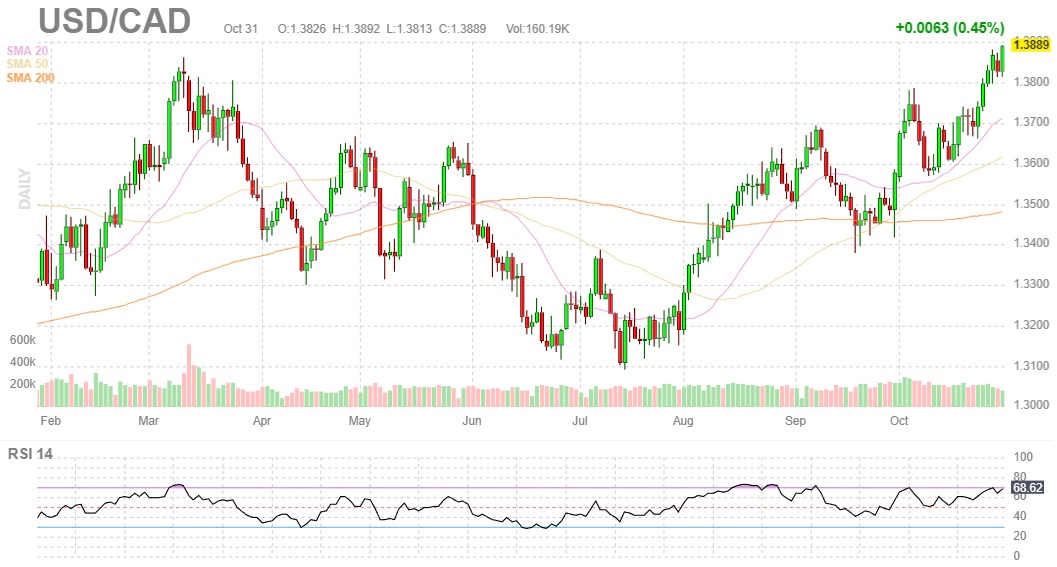Click the USD/CAD chart title
This screenshot has height=567, width=1057.
pos(115,21)
